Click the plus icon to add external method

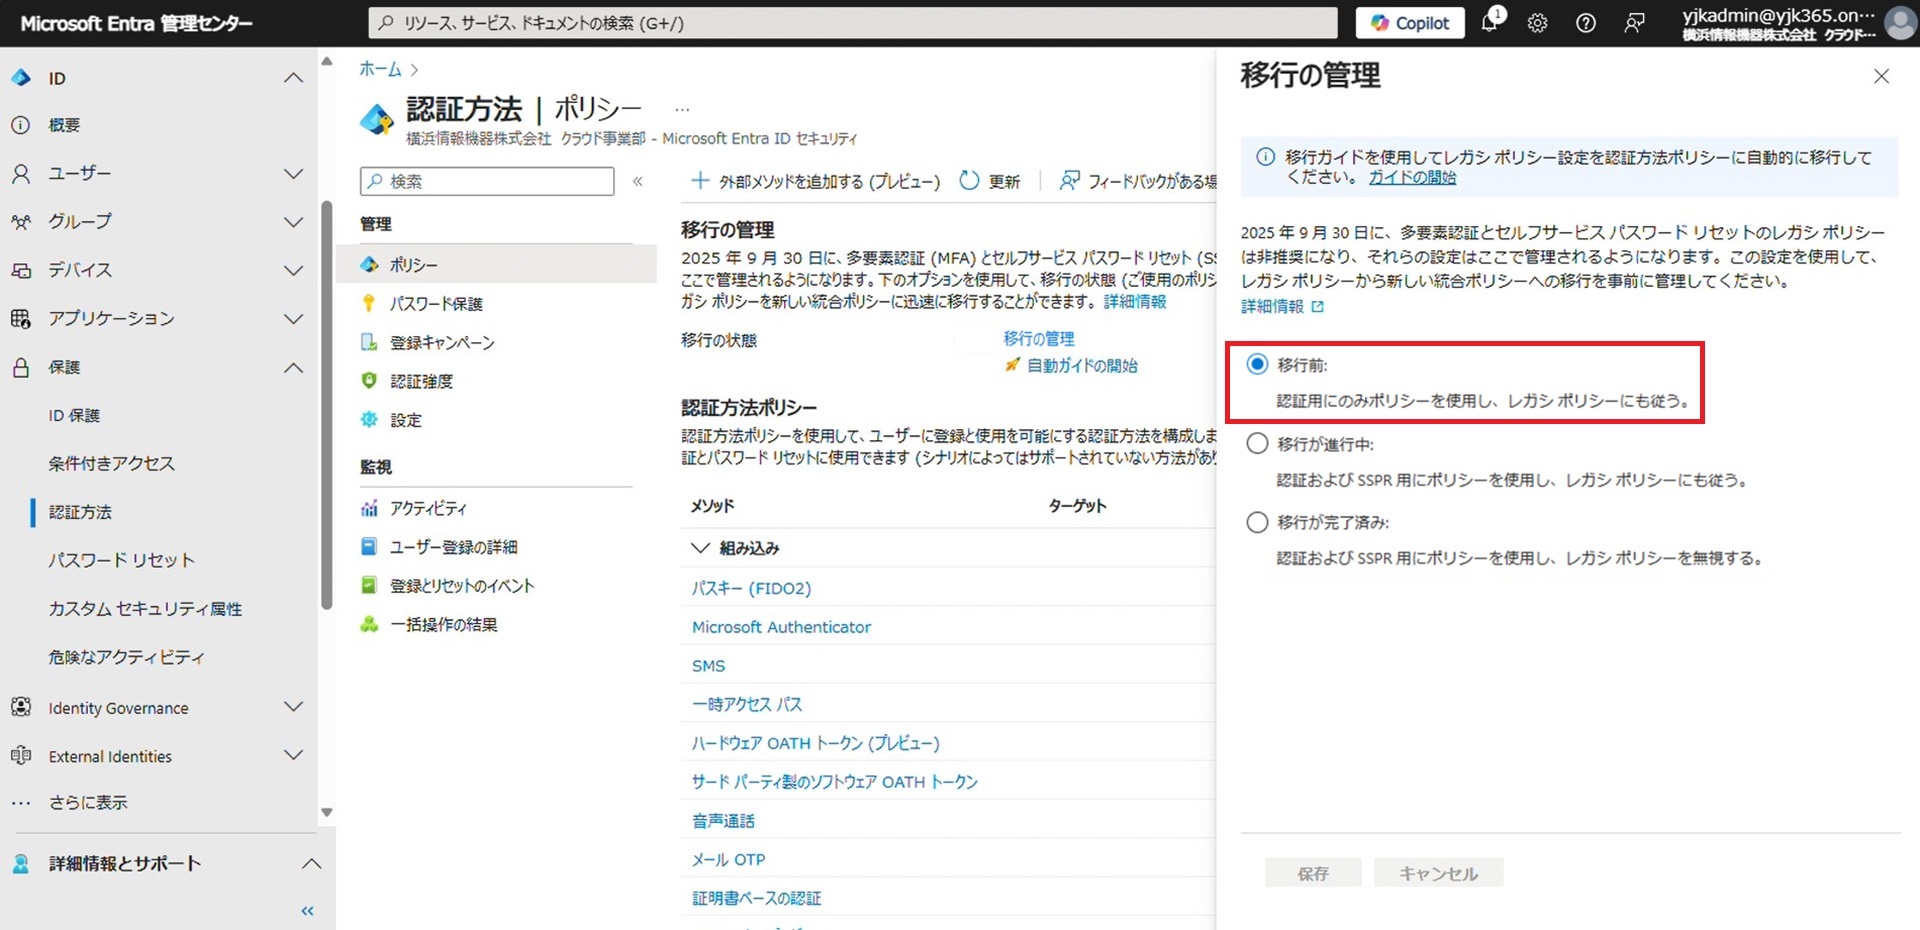point(700,181)
